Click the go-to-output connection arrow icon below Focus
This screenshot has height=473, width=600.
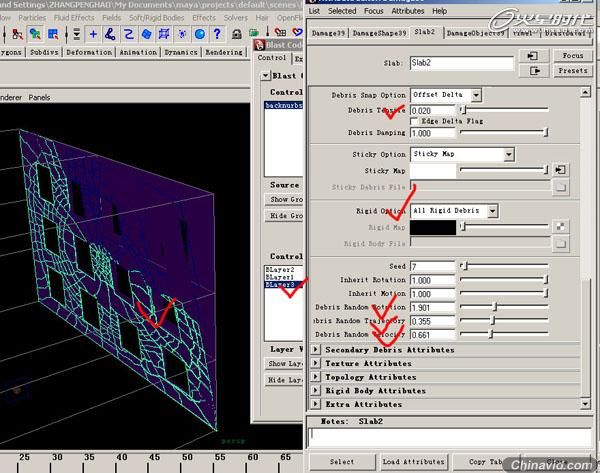[532, 71]
